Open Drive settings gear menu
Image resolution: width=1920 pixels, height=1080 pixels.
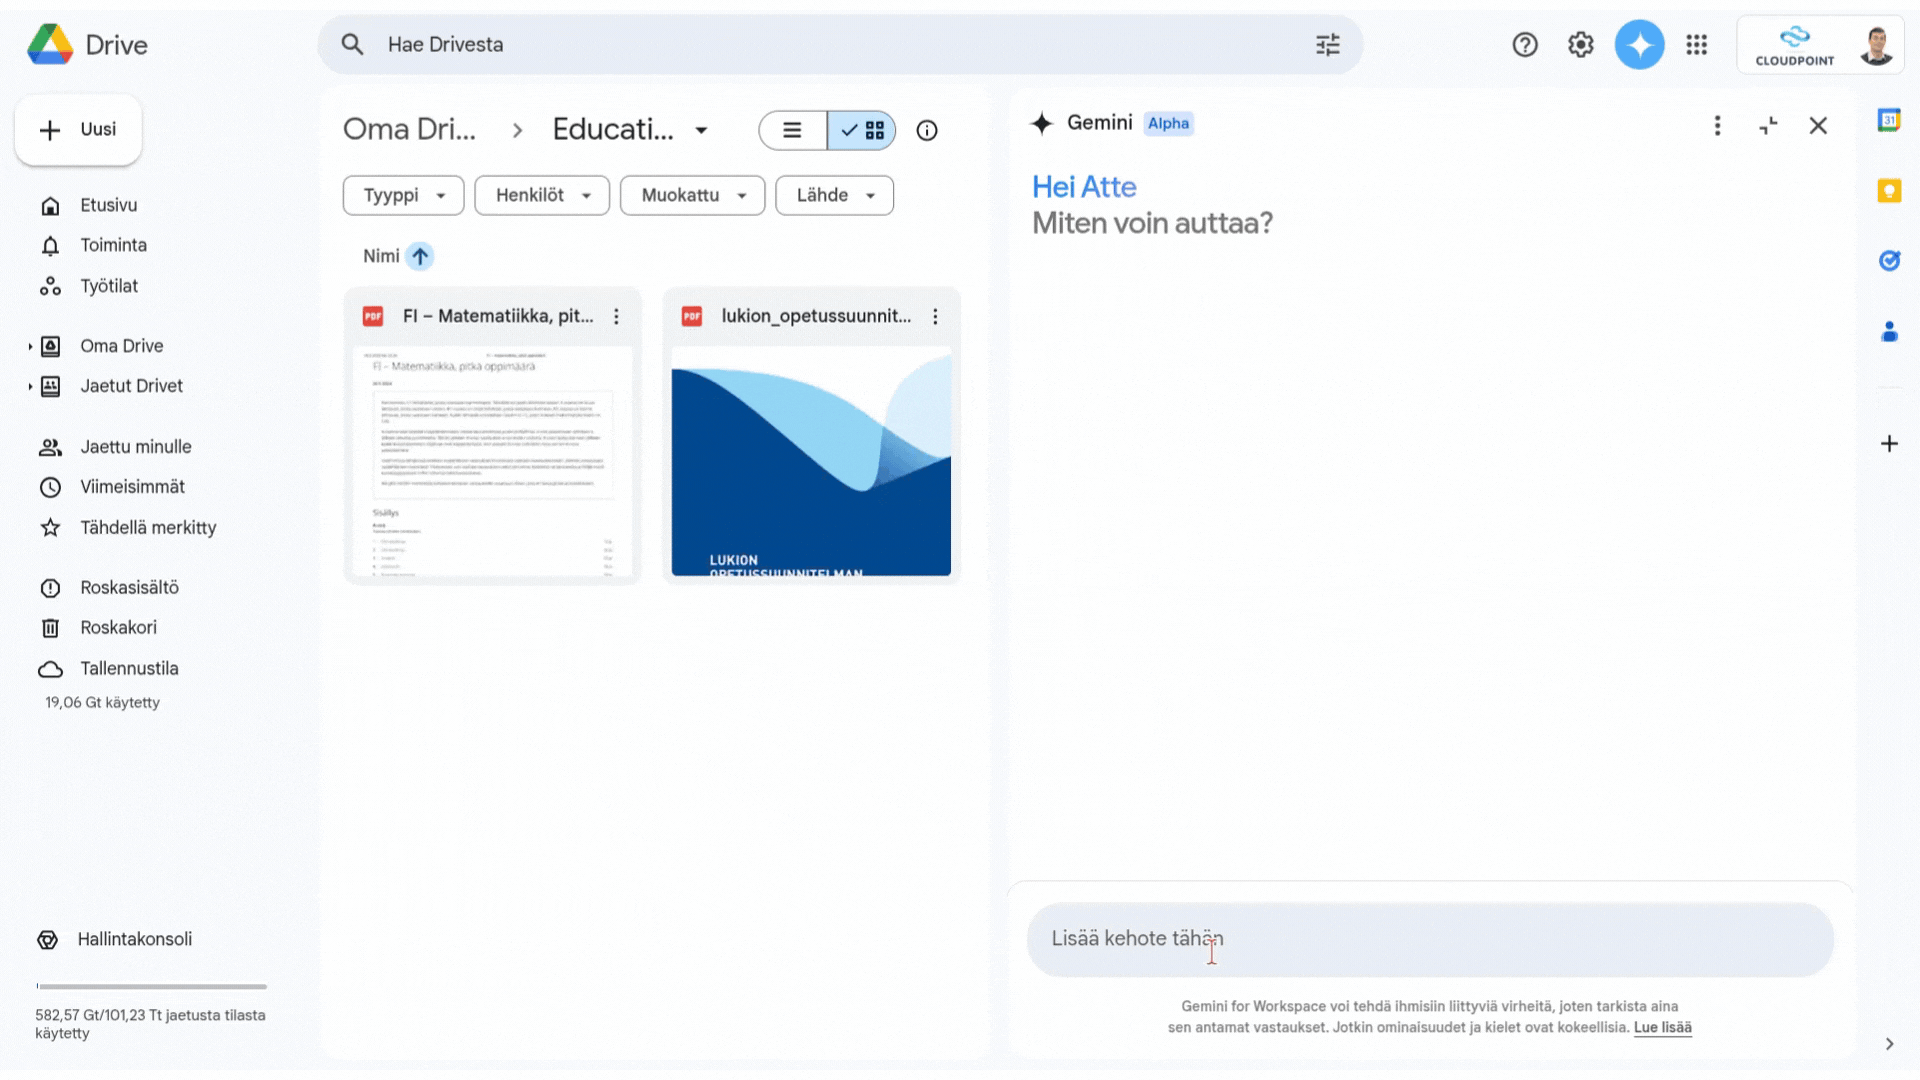tap(1581, 44)
